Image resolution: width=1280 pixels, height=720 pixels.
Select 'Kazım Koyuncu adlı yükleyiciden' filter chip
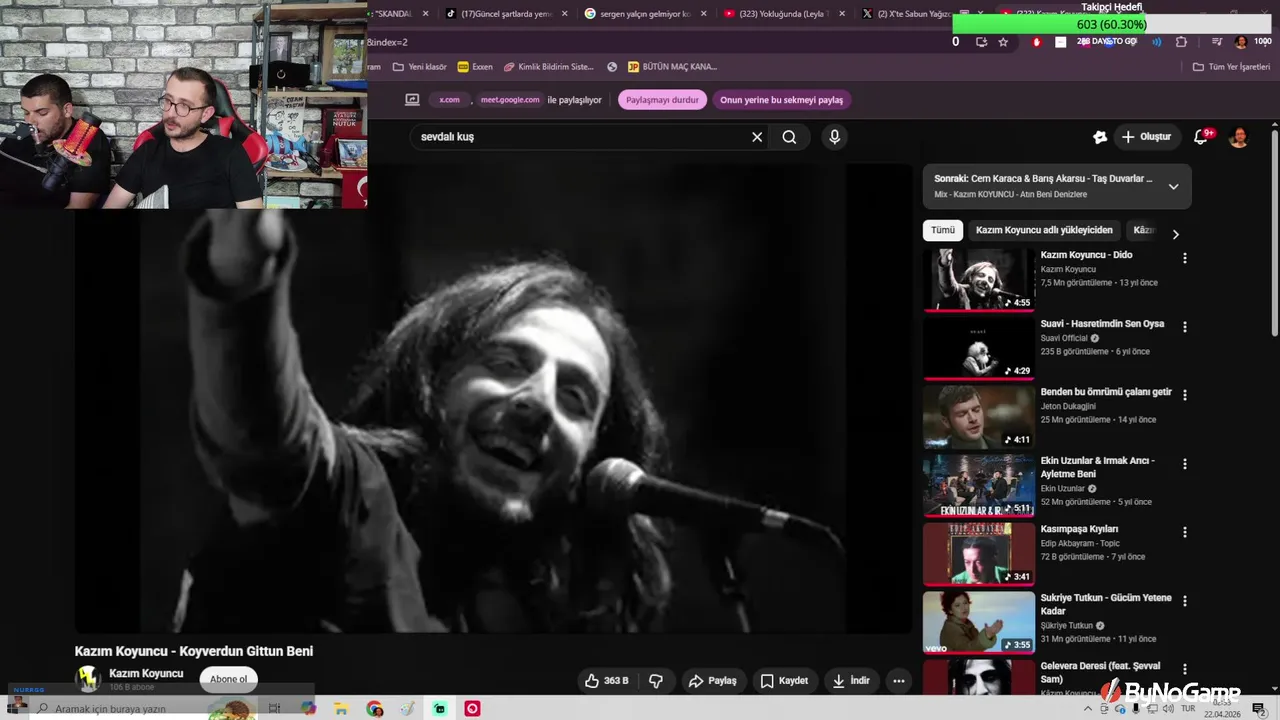pos(1044,230)
